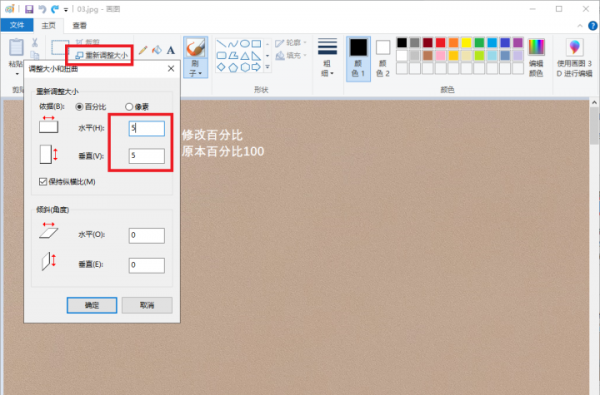
Task: Expand the shapes gallery more arrow
Action: point(267,67)
